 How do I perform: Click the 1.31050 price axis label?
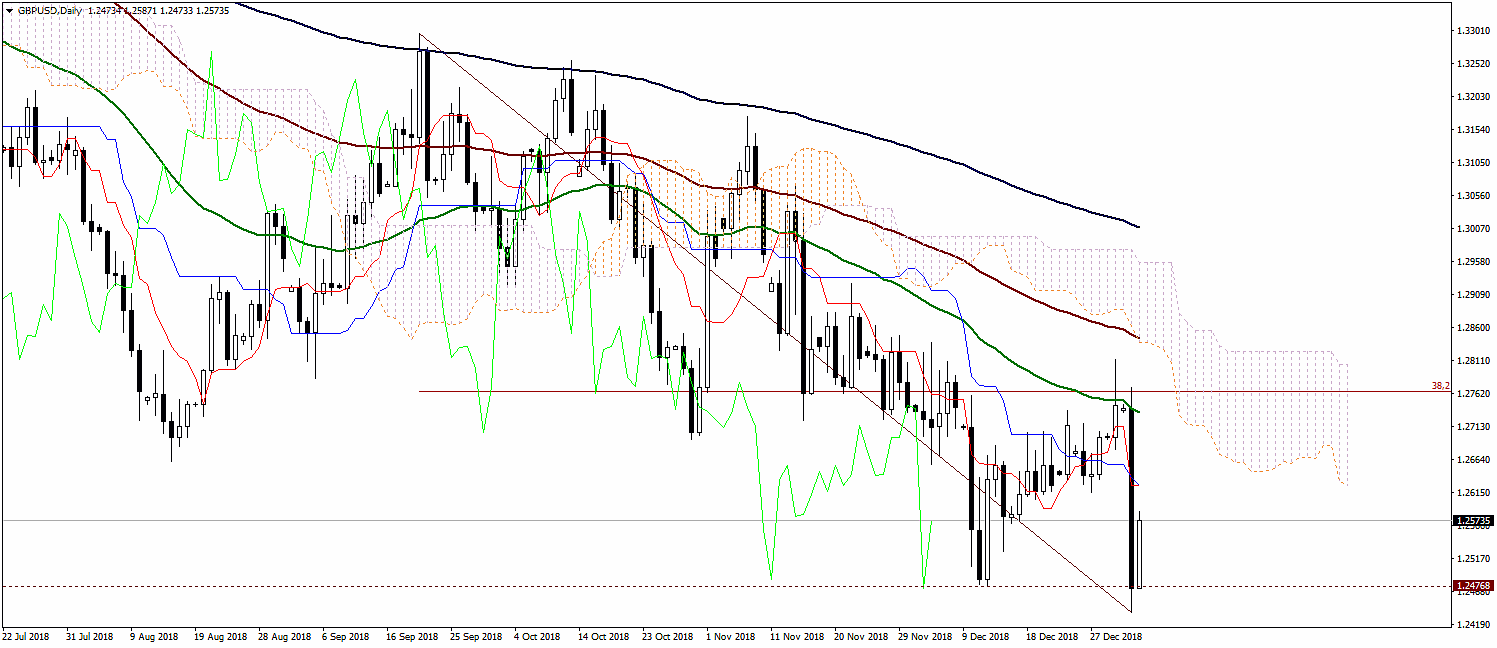(x=1473, y=163)
